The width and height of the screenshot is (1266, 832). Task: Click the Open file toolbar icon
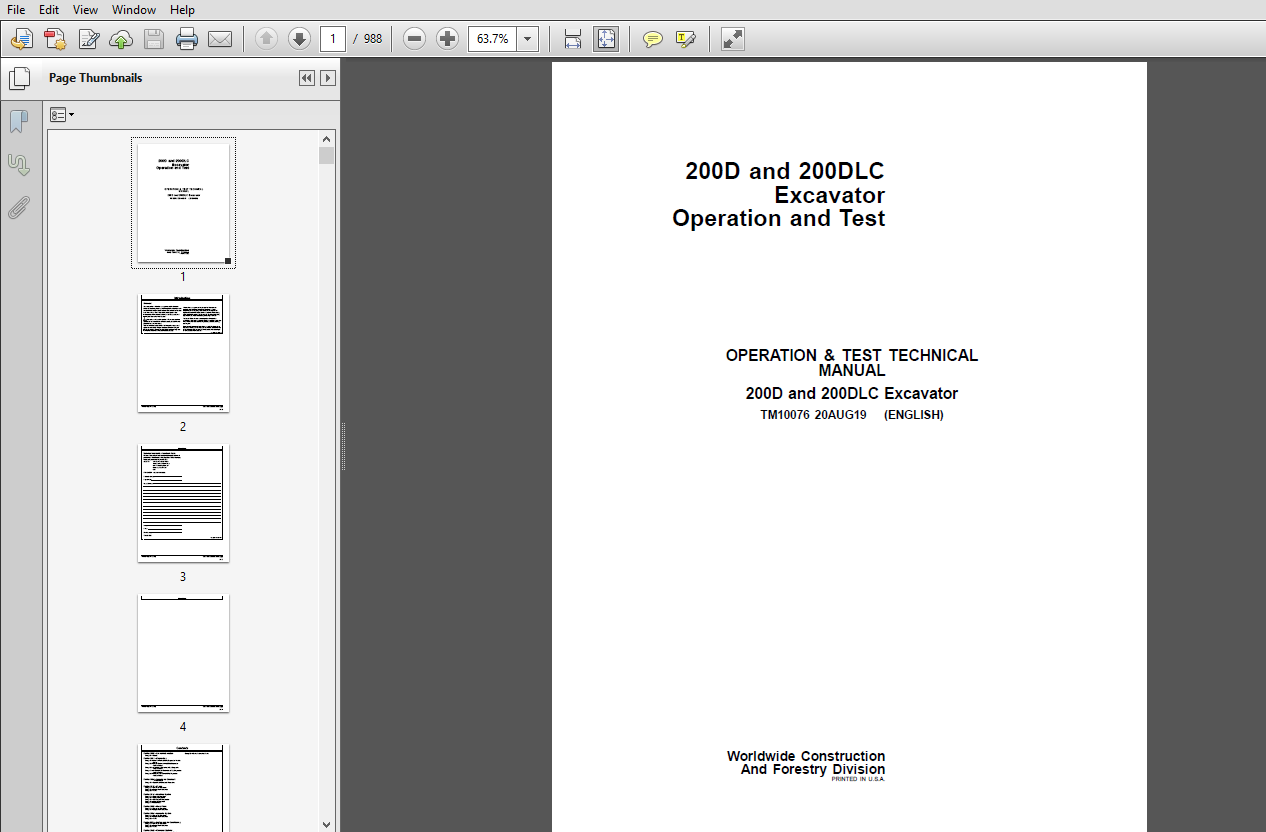[x=22, y=39]
